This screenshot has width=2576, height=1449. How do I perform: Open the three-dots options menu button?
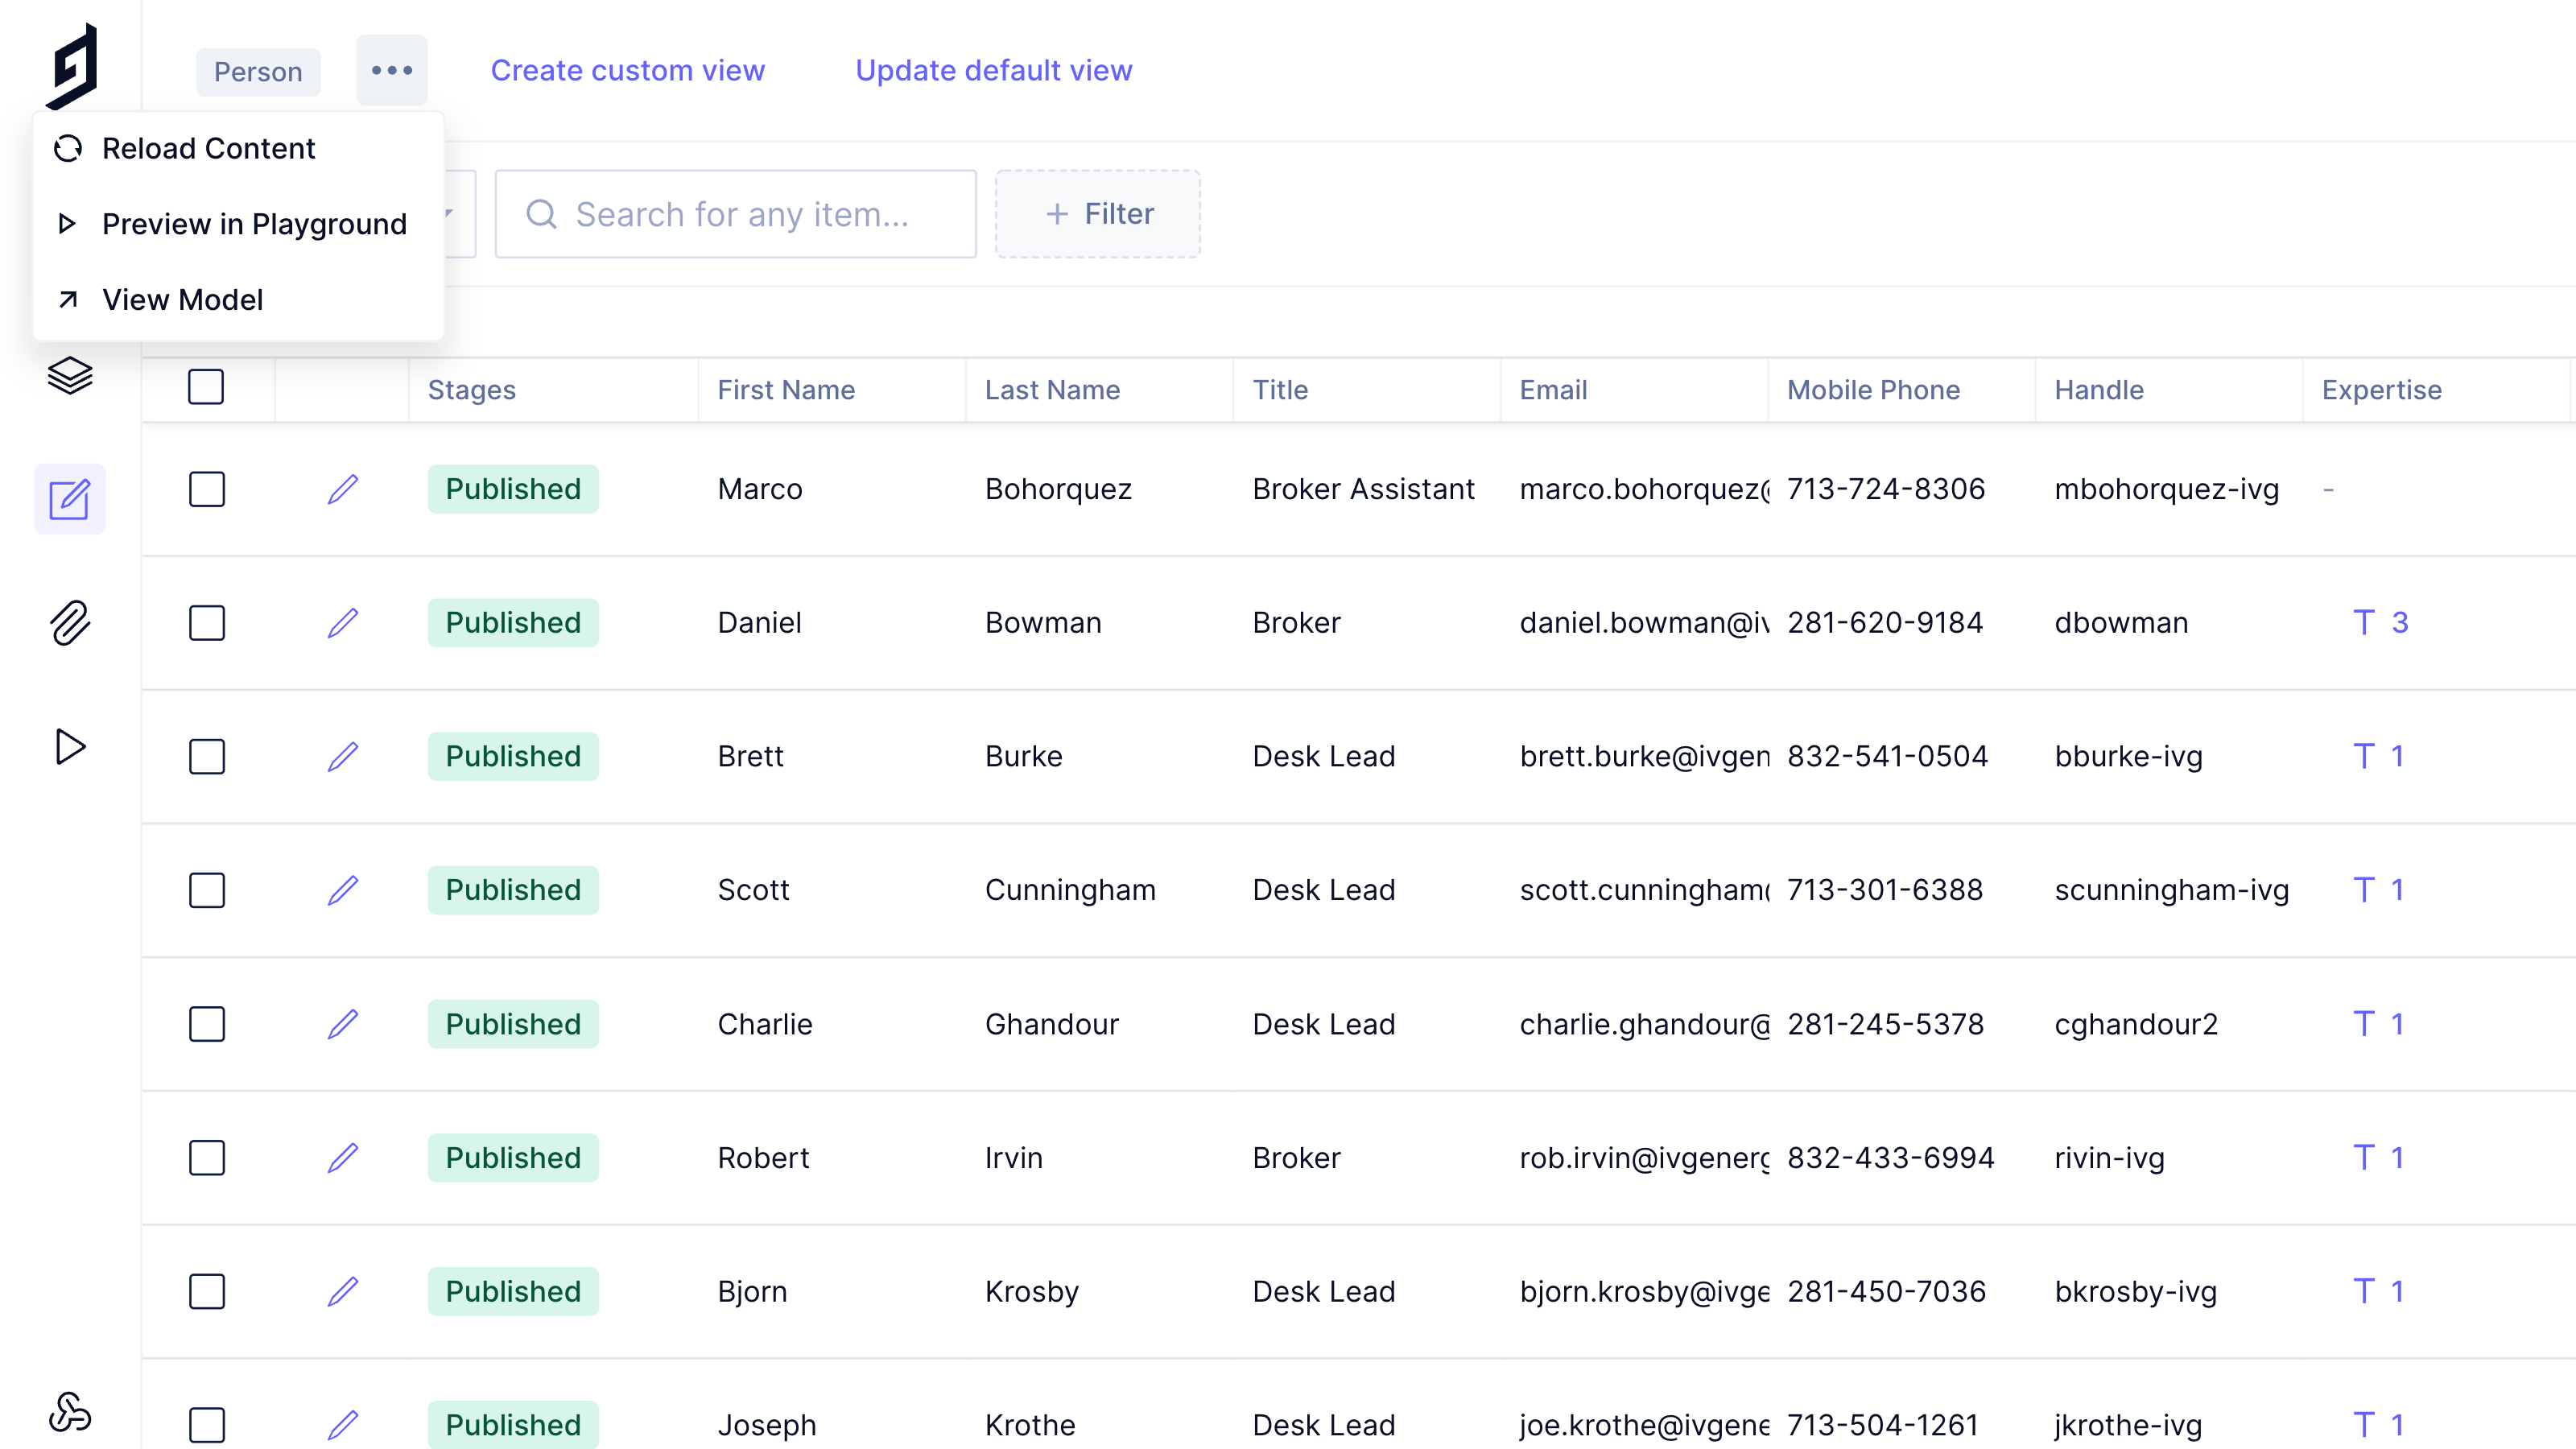tap(392, 70)
